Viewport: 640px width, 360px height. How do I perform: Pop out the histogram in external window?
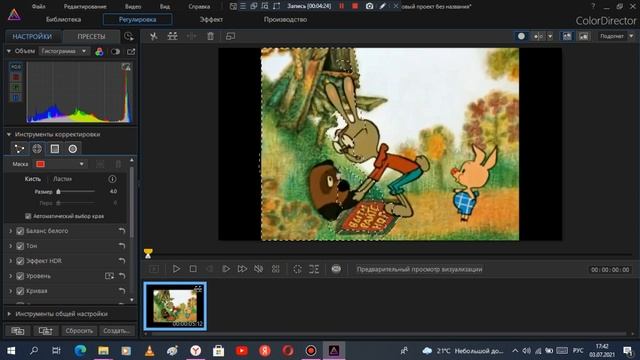pyautogui.click(x=131, y=51)
